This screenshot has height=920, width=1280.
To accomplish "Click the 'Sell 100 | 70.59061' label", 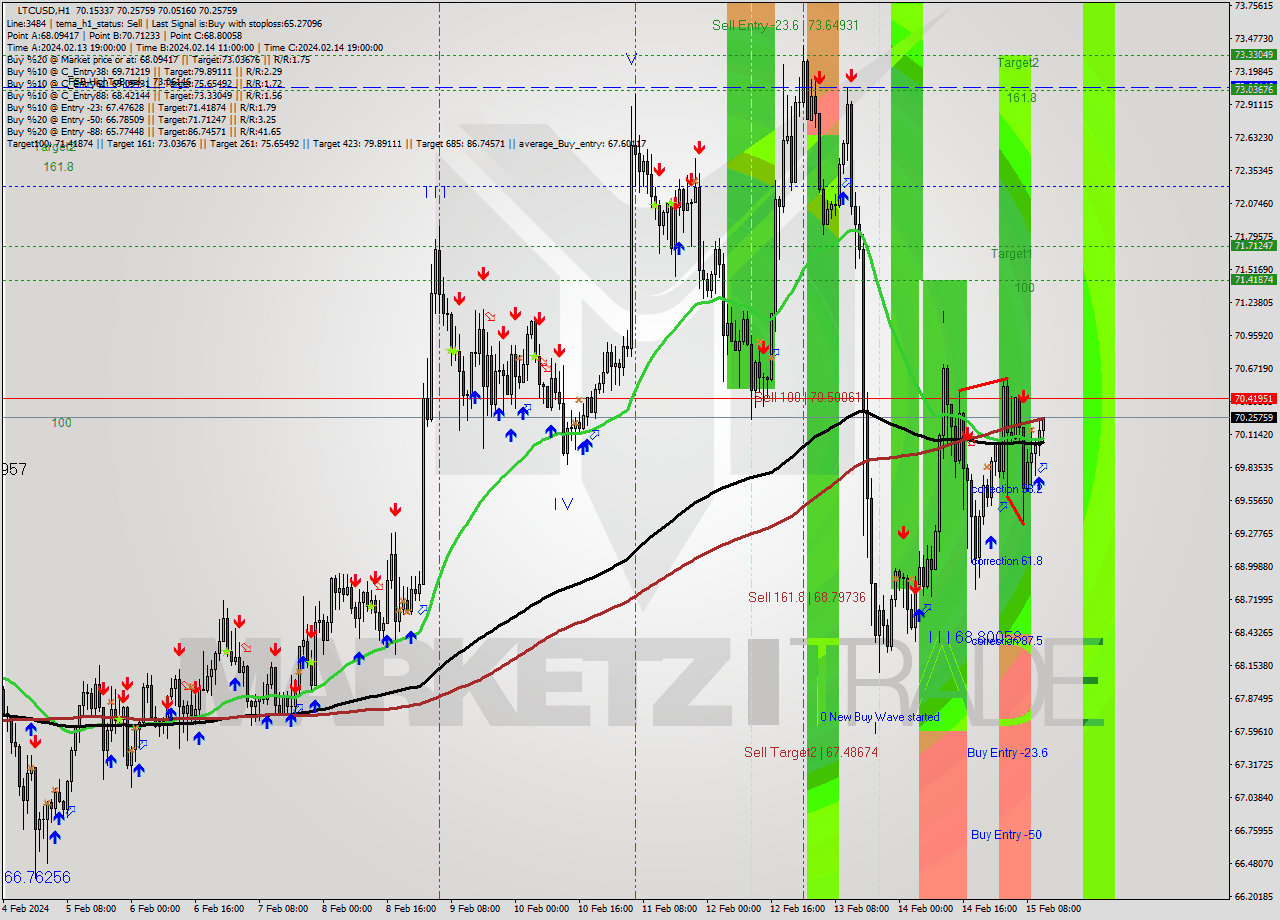I will tap(808, 398).
